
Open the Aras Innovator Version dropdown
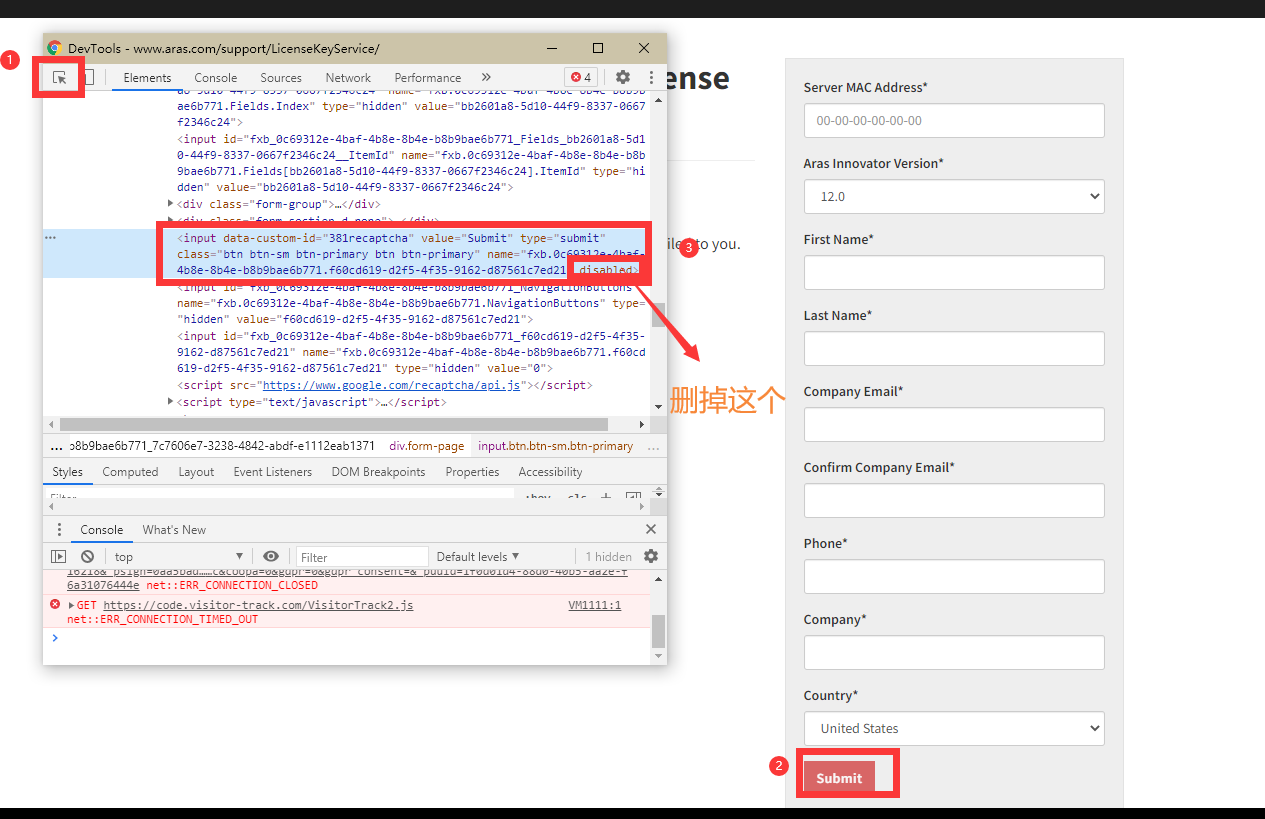click(953, 197)
